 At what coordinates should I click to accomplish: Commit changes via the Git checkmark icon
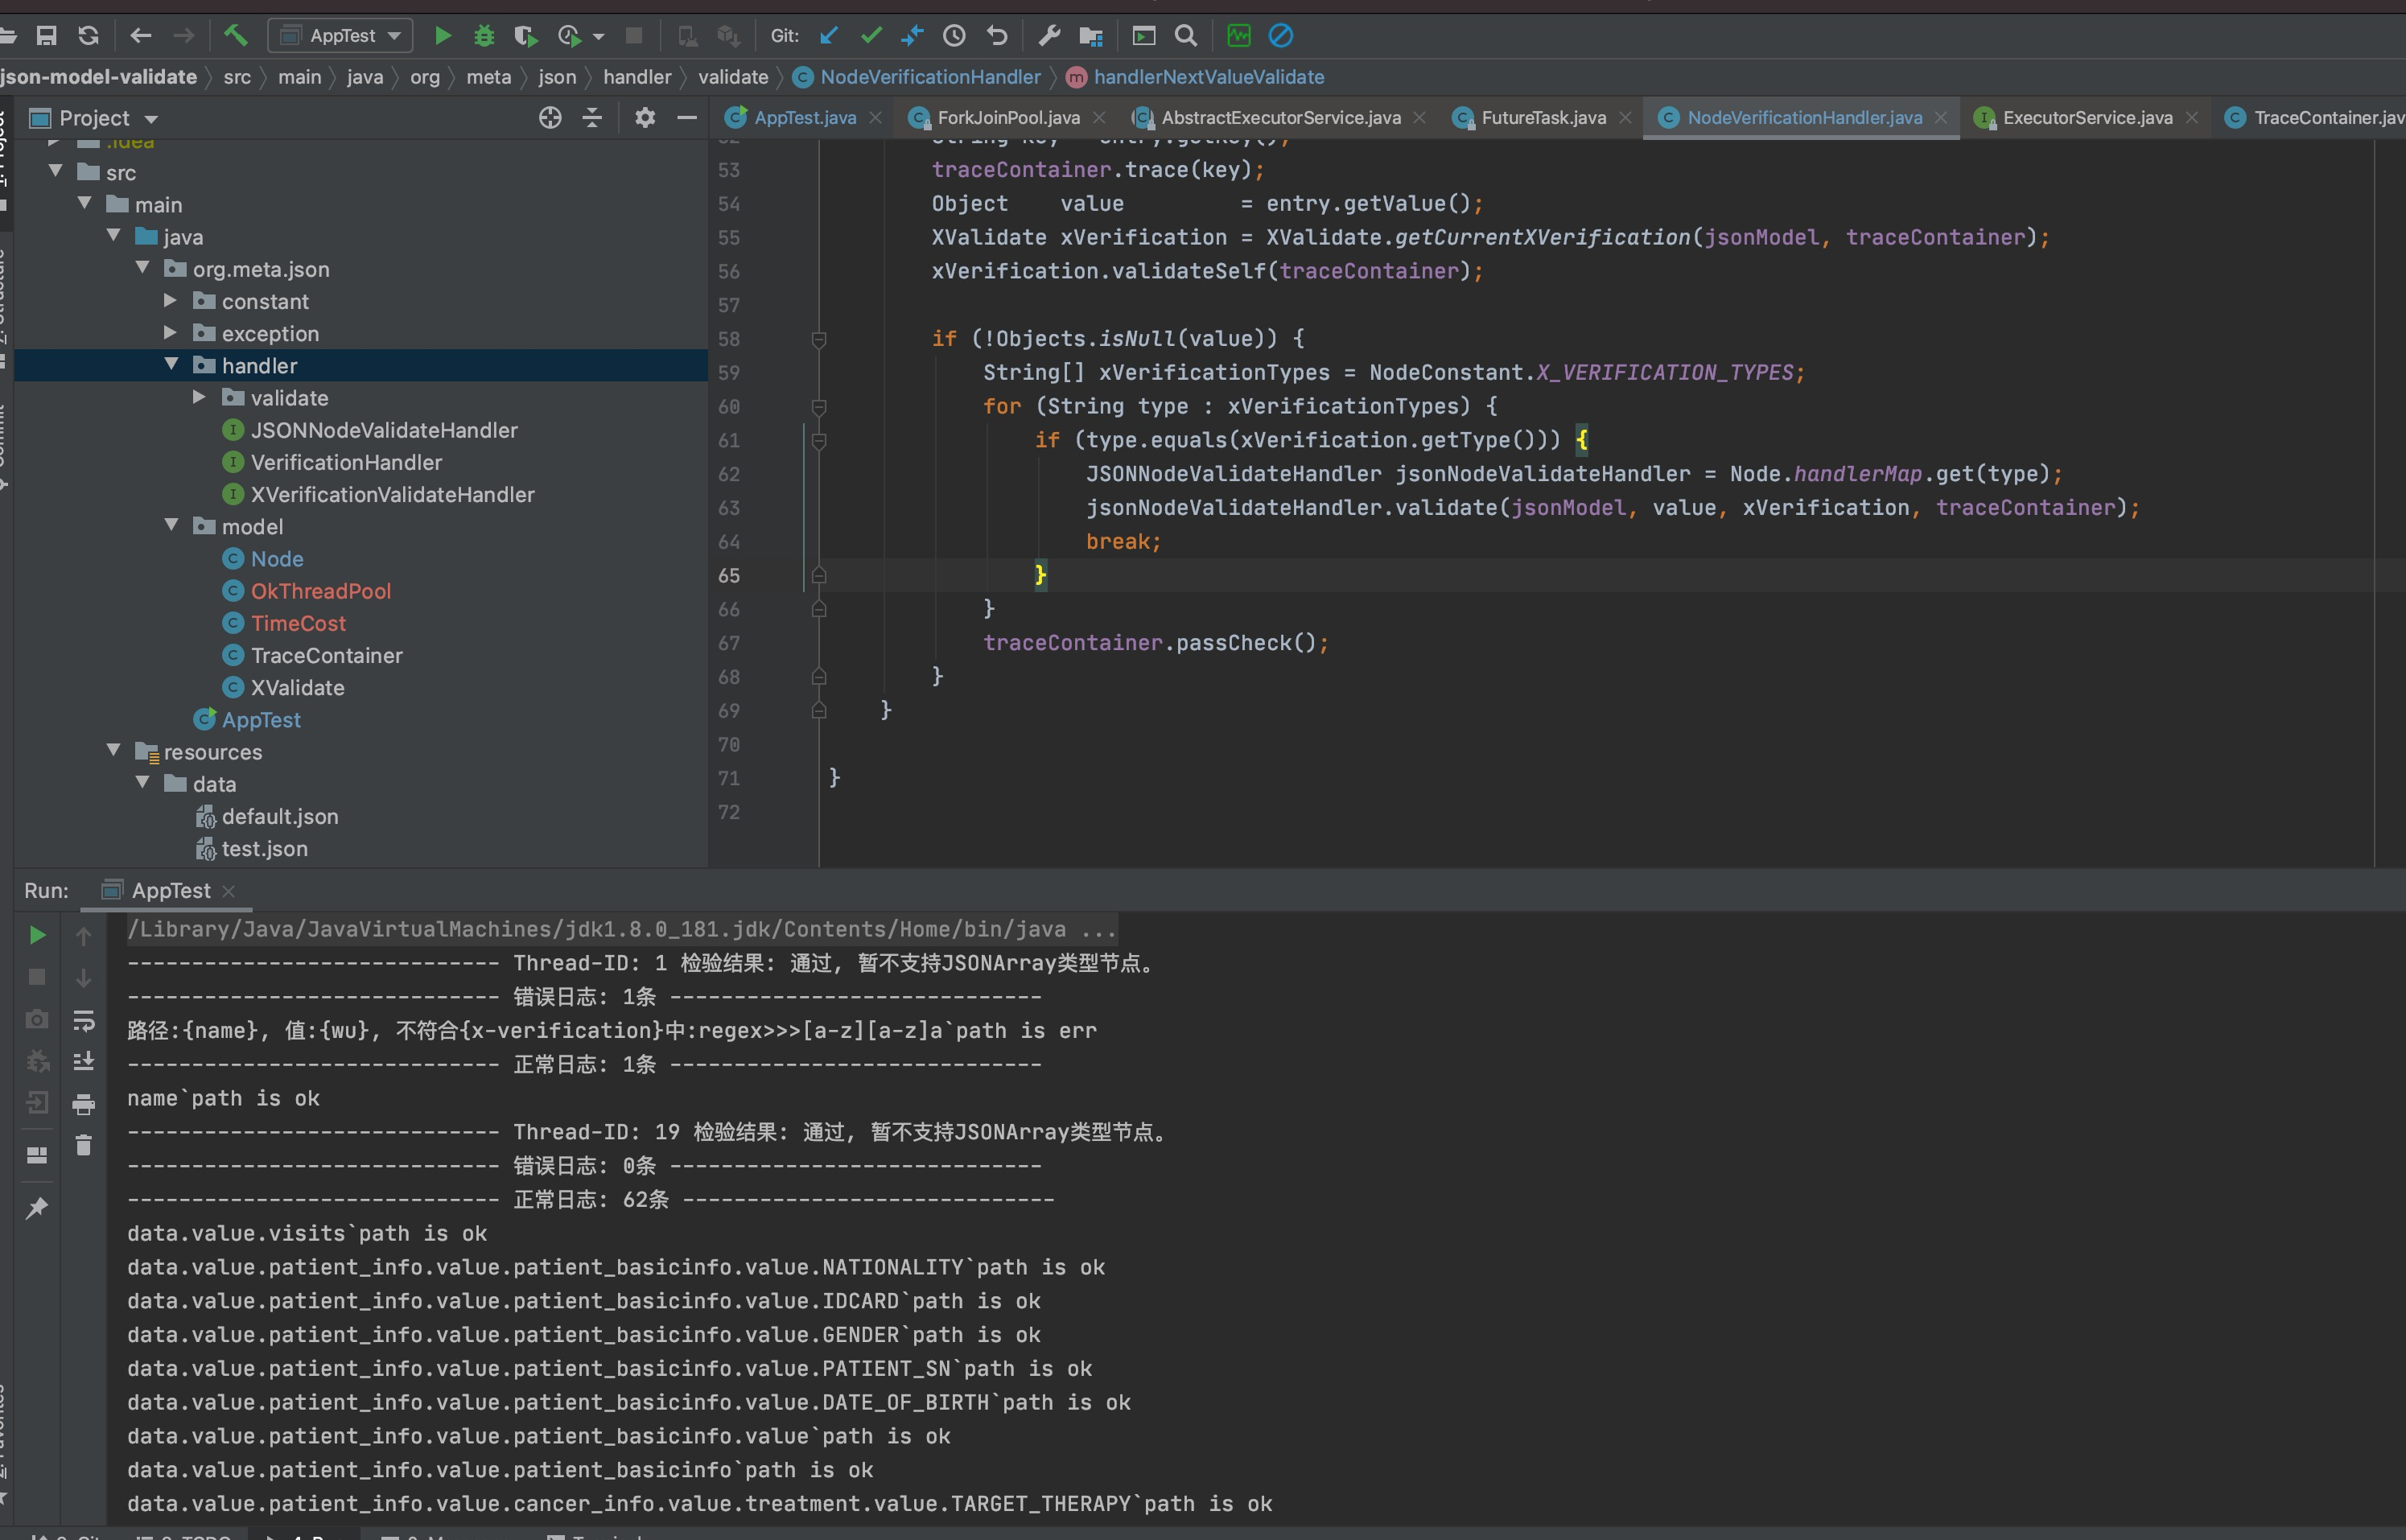[870, 35]
